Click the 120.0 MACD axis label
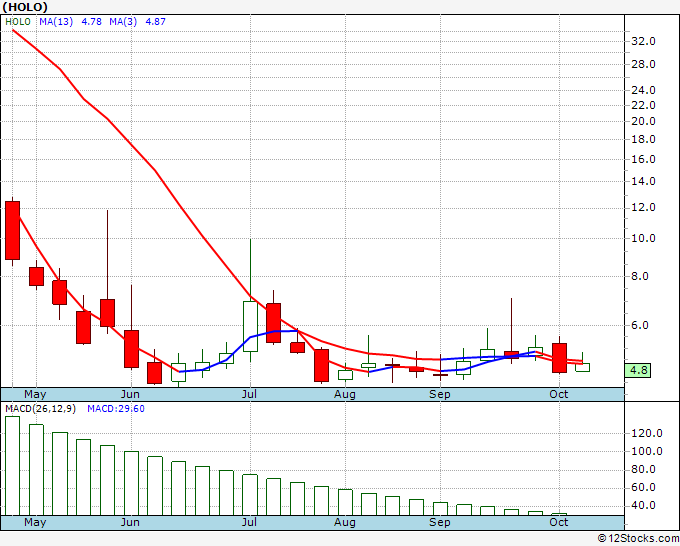 point(647,433)
